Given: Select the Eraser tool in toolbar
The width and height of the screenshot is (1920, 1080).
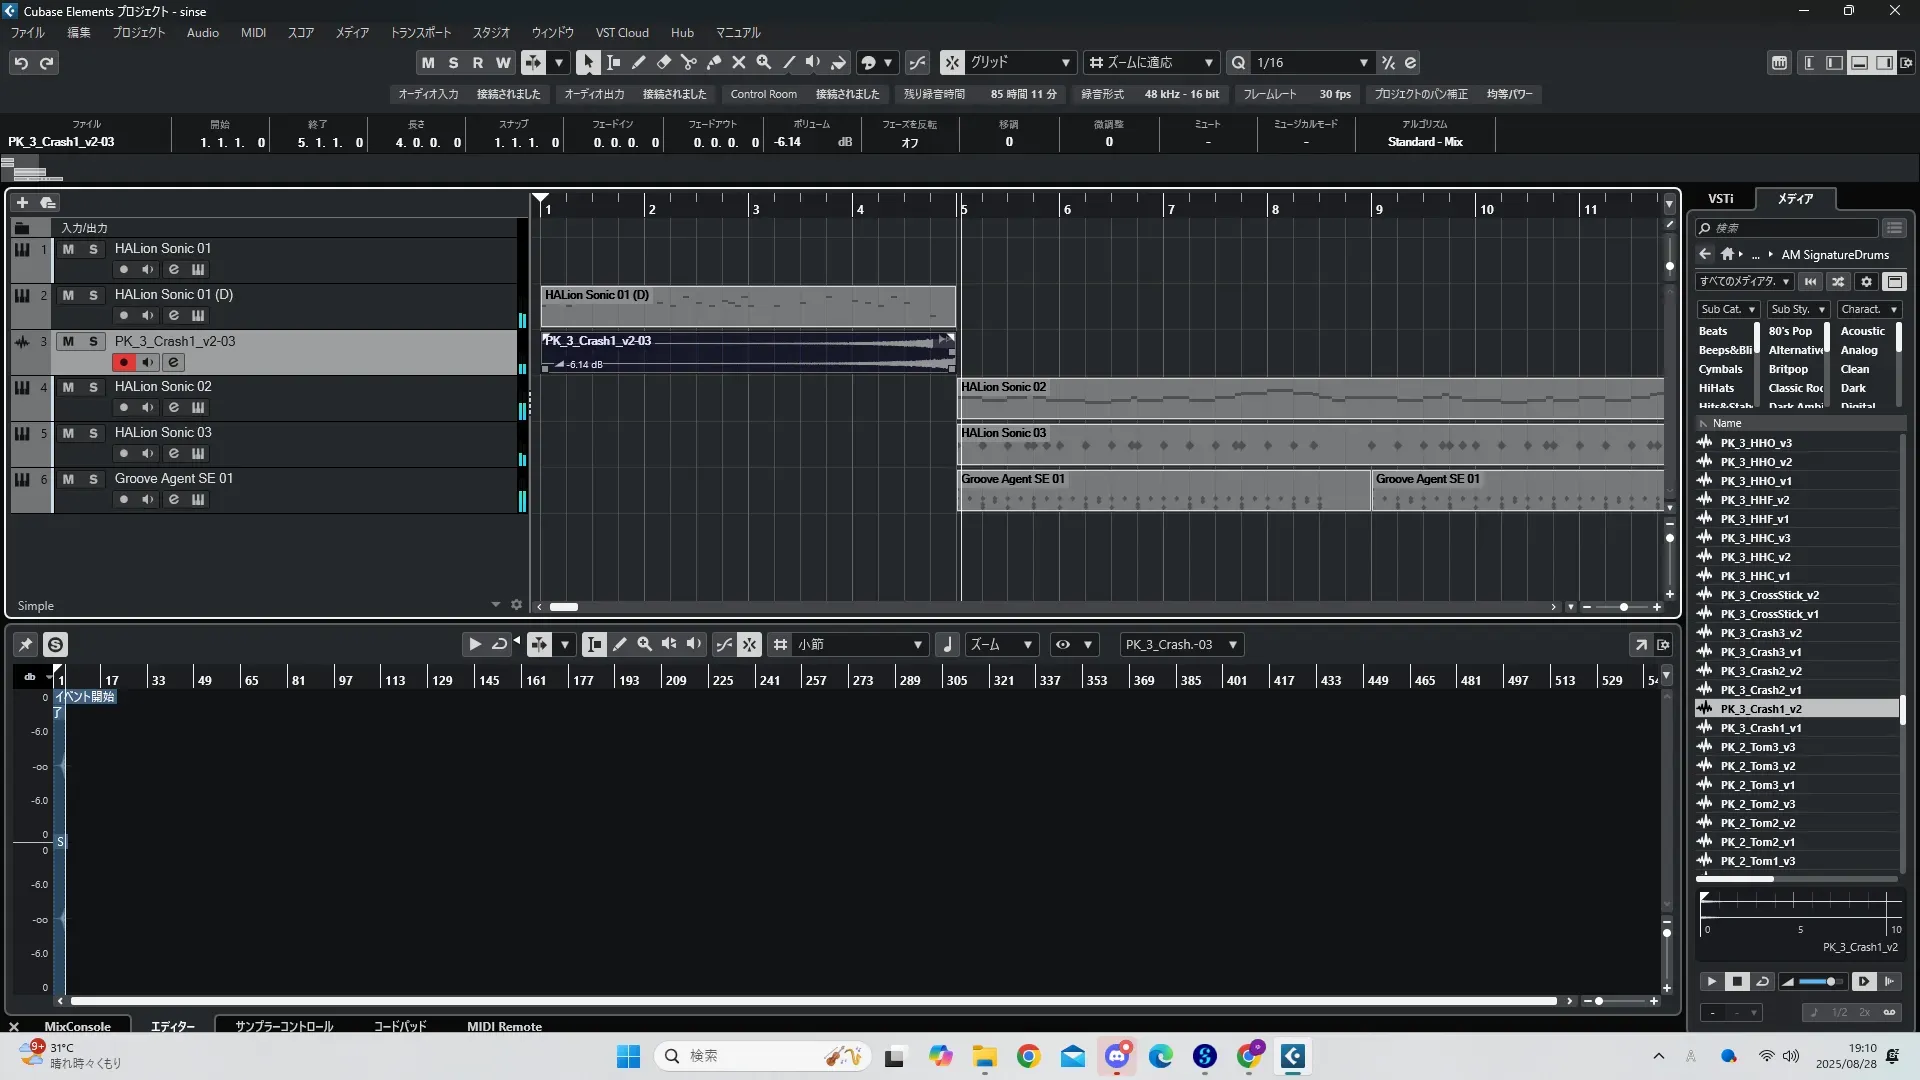Looking at the screenshot, I should click(663, 63).
